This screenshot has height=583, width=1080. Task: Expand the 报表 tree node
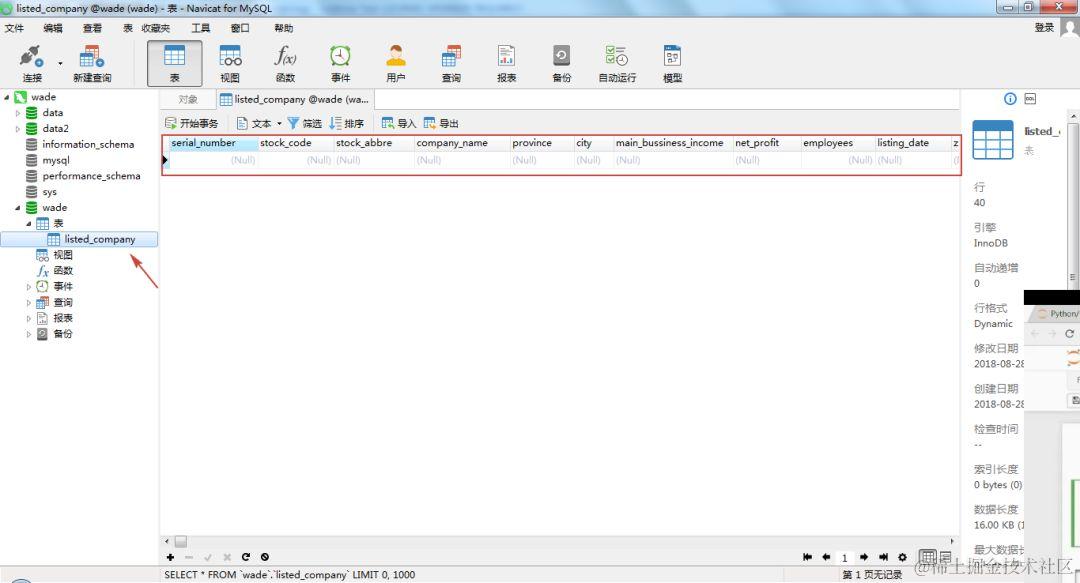pyautogui.click(x=29, y=318)
